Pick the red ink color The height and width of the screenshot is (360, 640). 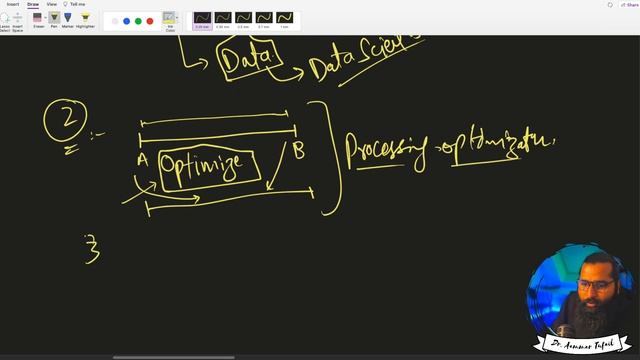pos(150,21)
